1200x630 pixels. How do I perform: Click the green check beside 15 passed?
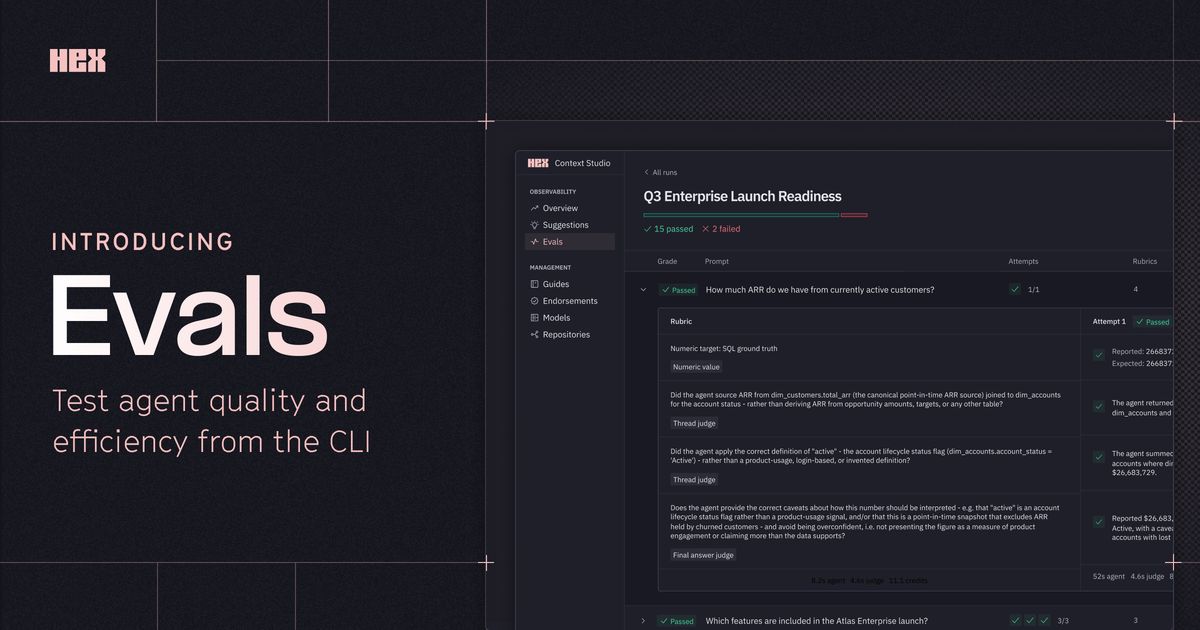click(x=647, y=229)
